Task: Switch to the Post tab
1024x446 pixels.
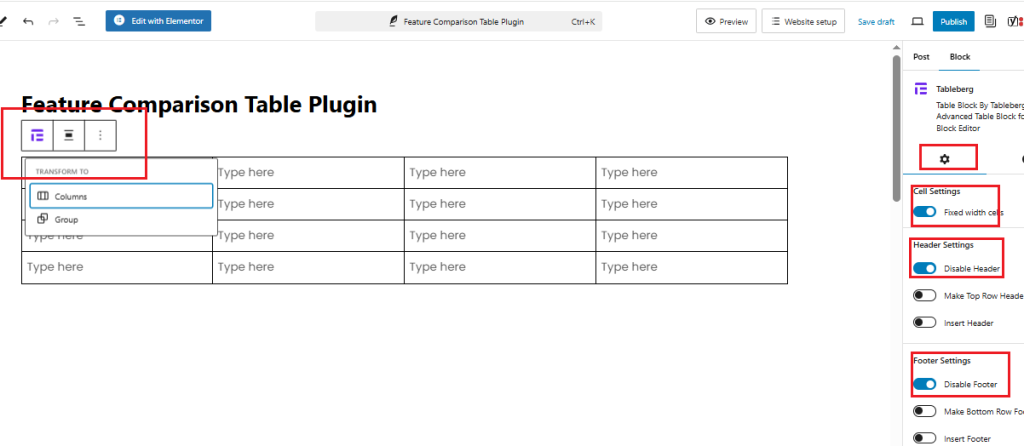Action: (921, 57)
